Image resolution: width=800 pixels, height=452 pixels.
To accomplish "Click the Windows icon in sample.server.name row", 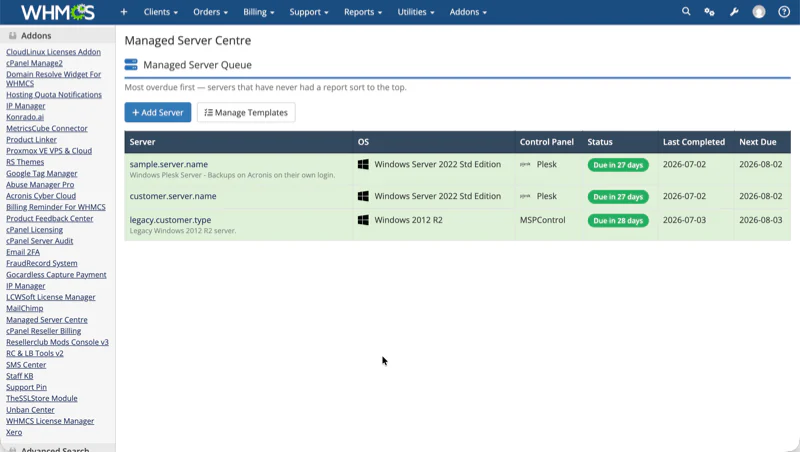I will [363, 164].
